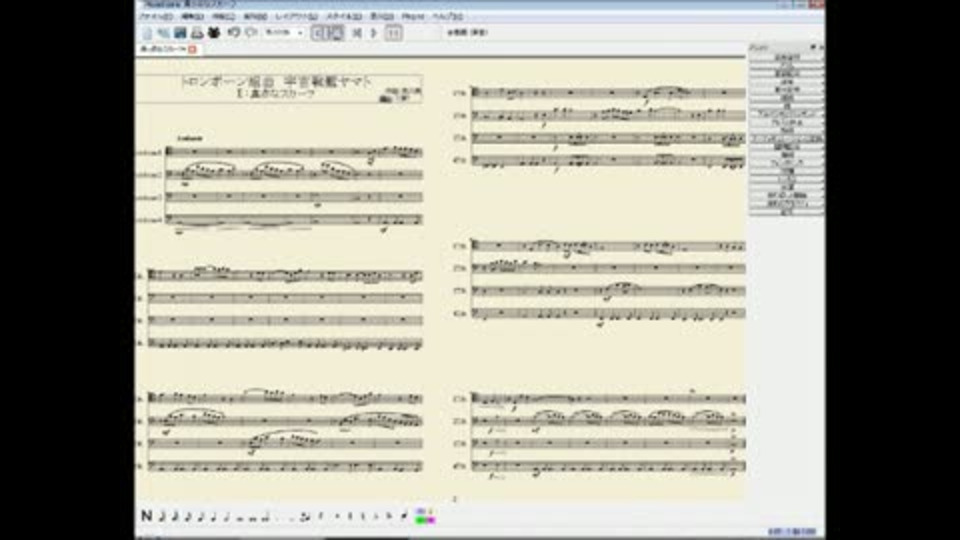Expand the アーティキュレーション palette section

(787, 138)
